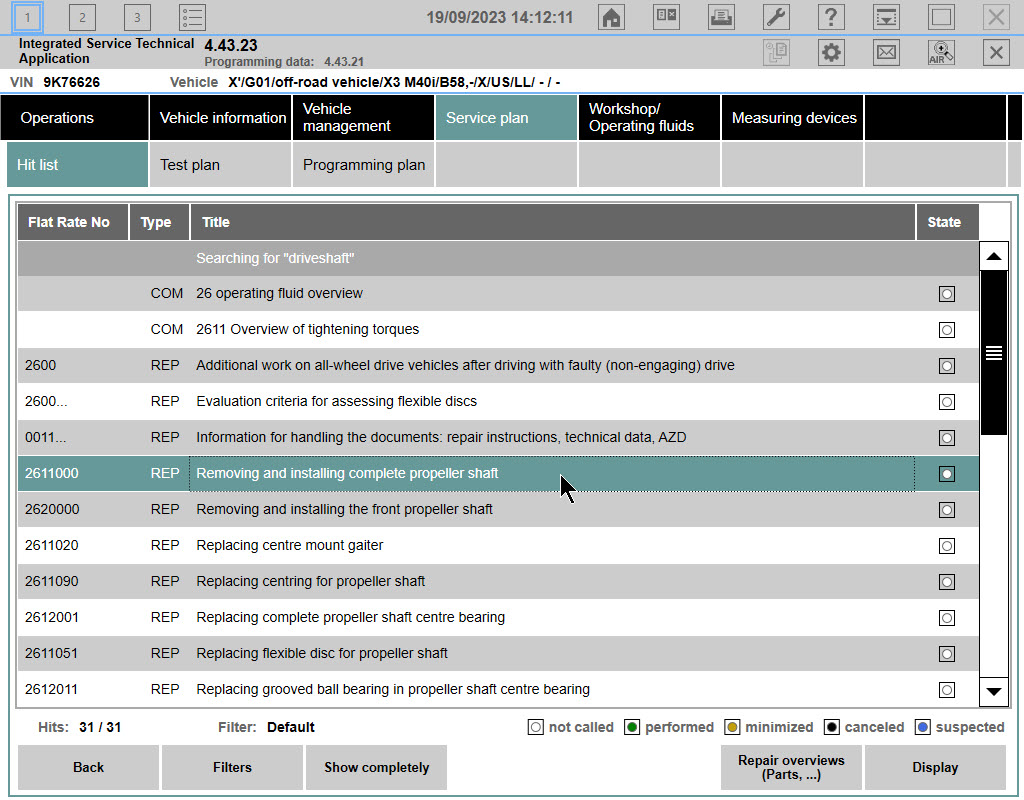Click the hit list scrollbar thumb
Image resolution: width=1024 pixels, height=800 pixels.
(993, 353)
